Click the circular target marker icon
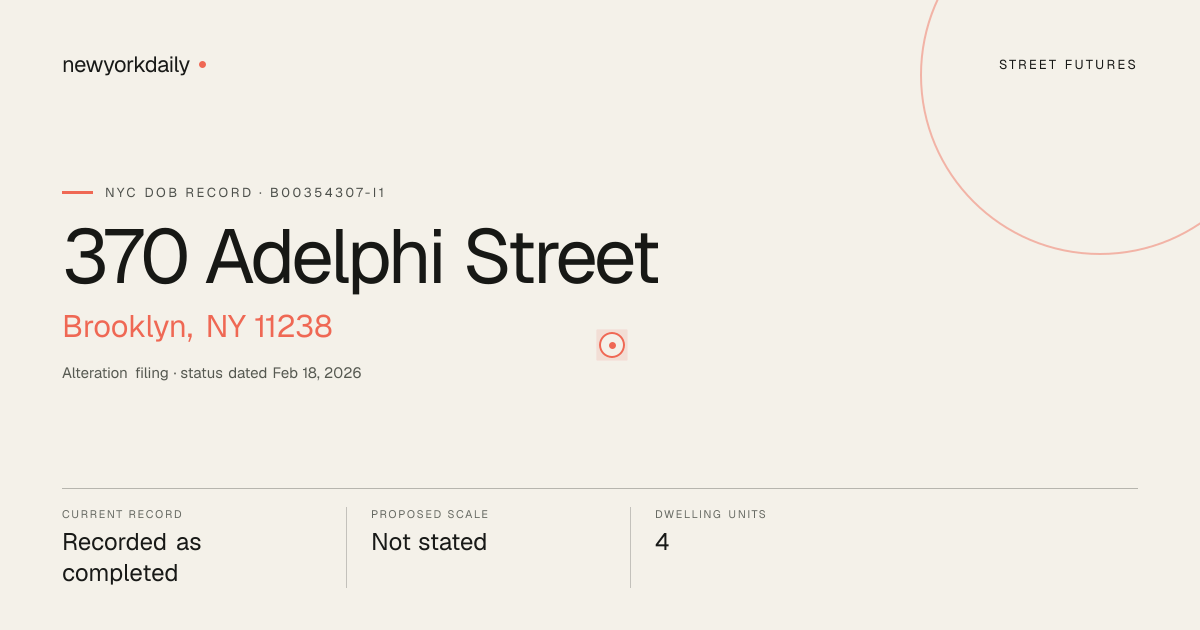 (x=612, y=345)
